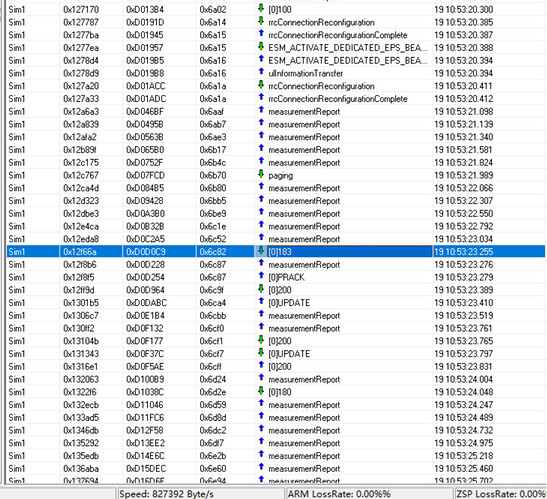Click the green down arrow in the 10:53:20.388 row
The width and height of the screenshot is (547, 499).
pos(261,47)
